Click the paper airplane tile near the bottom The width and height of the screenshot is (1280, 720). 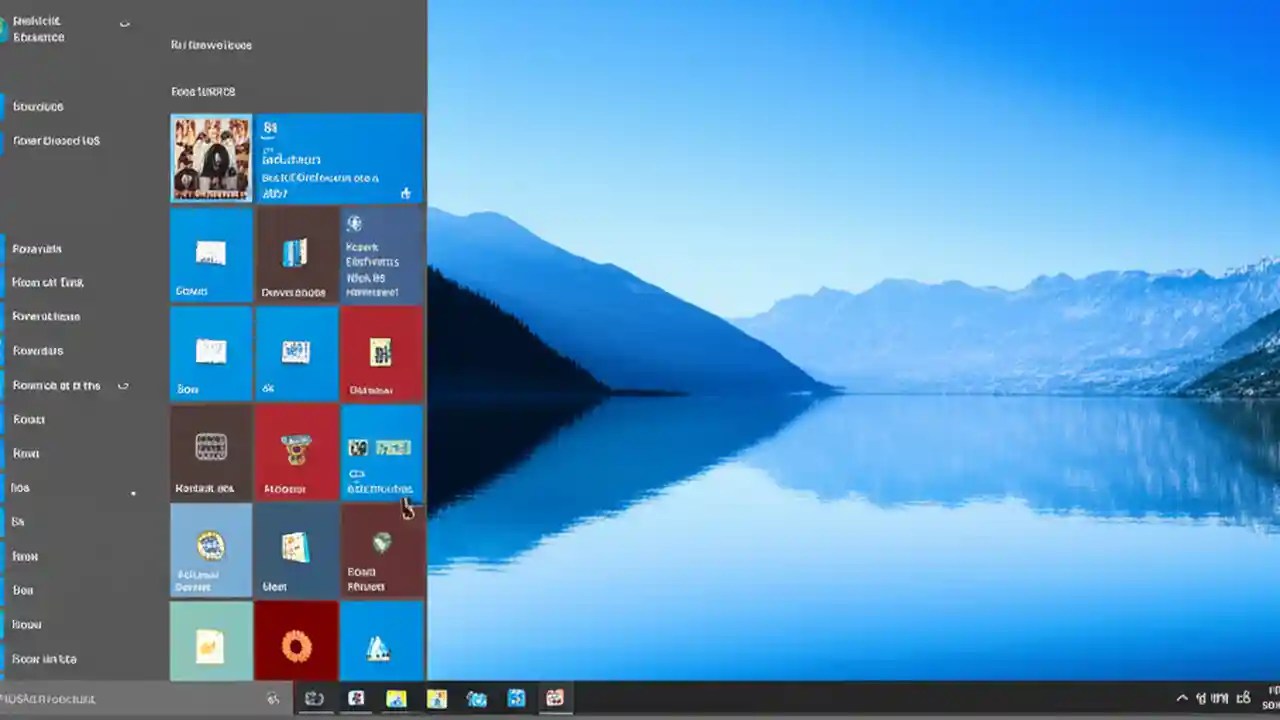coord(381,645)
